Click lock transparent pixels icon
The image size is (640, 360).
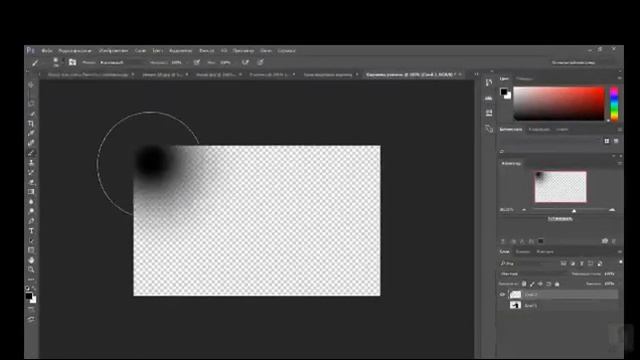click(x=524, y=284)
